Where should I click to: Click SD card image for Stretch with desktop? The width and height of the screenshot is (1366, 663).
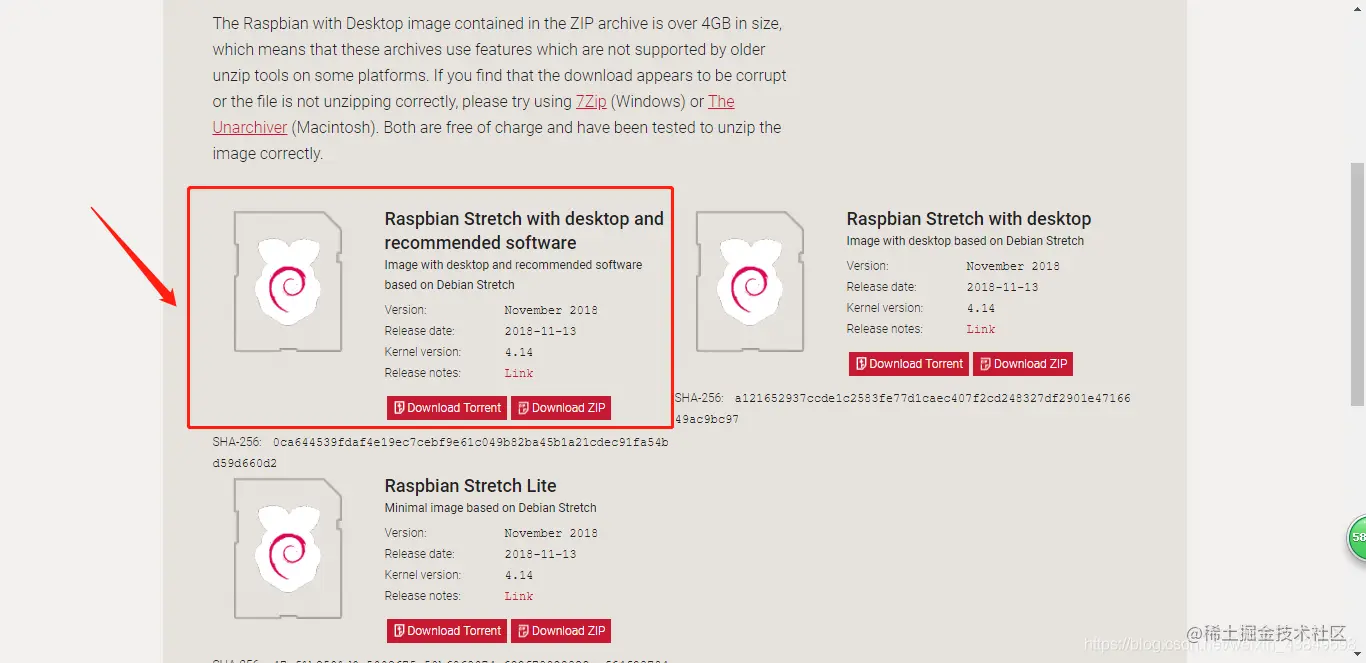(750, 281)
